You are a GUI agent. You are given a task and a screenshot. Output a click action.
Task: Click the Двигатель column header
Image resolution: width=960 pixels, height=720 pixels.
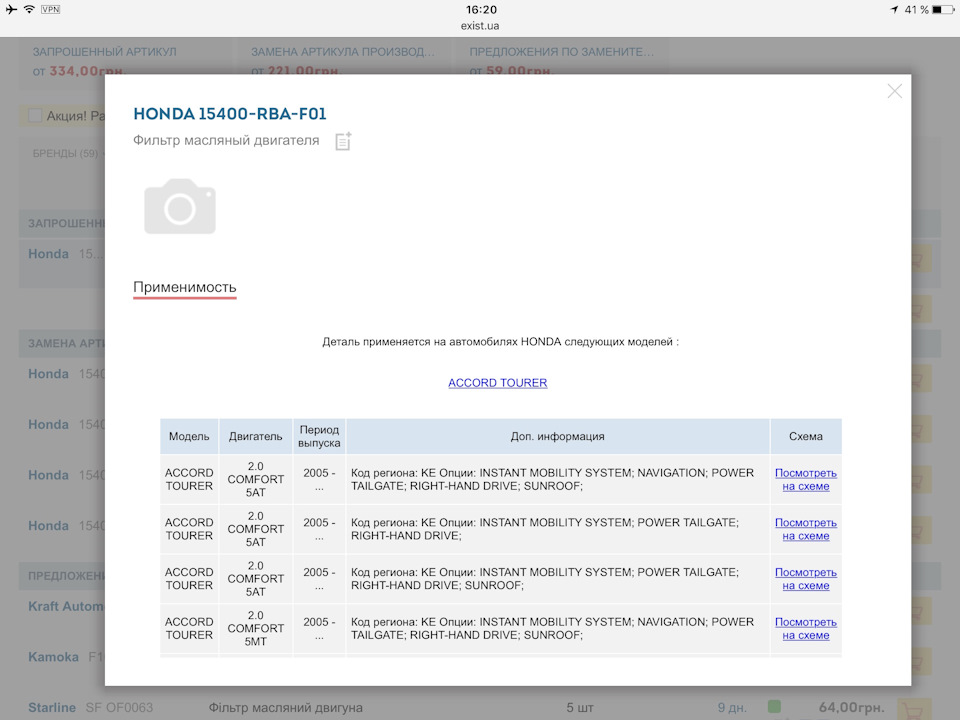click(x=255, y=437)
